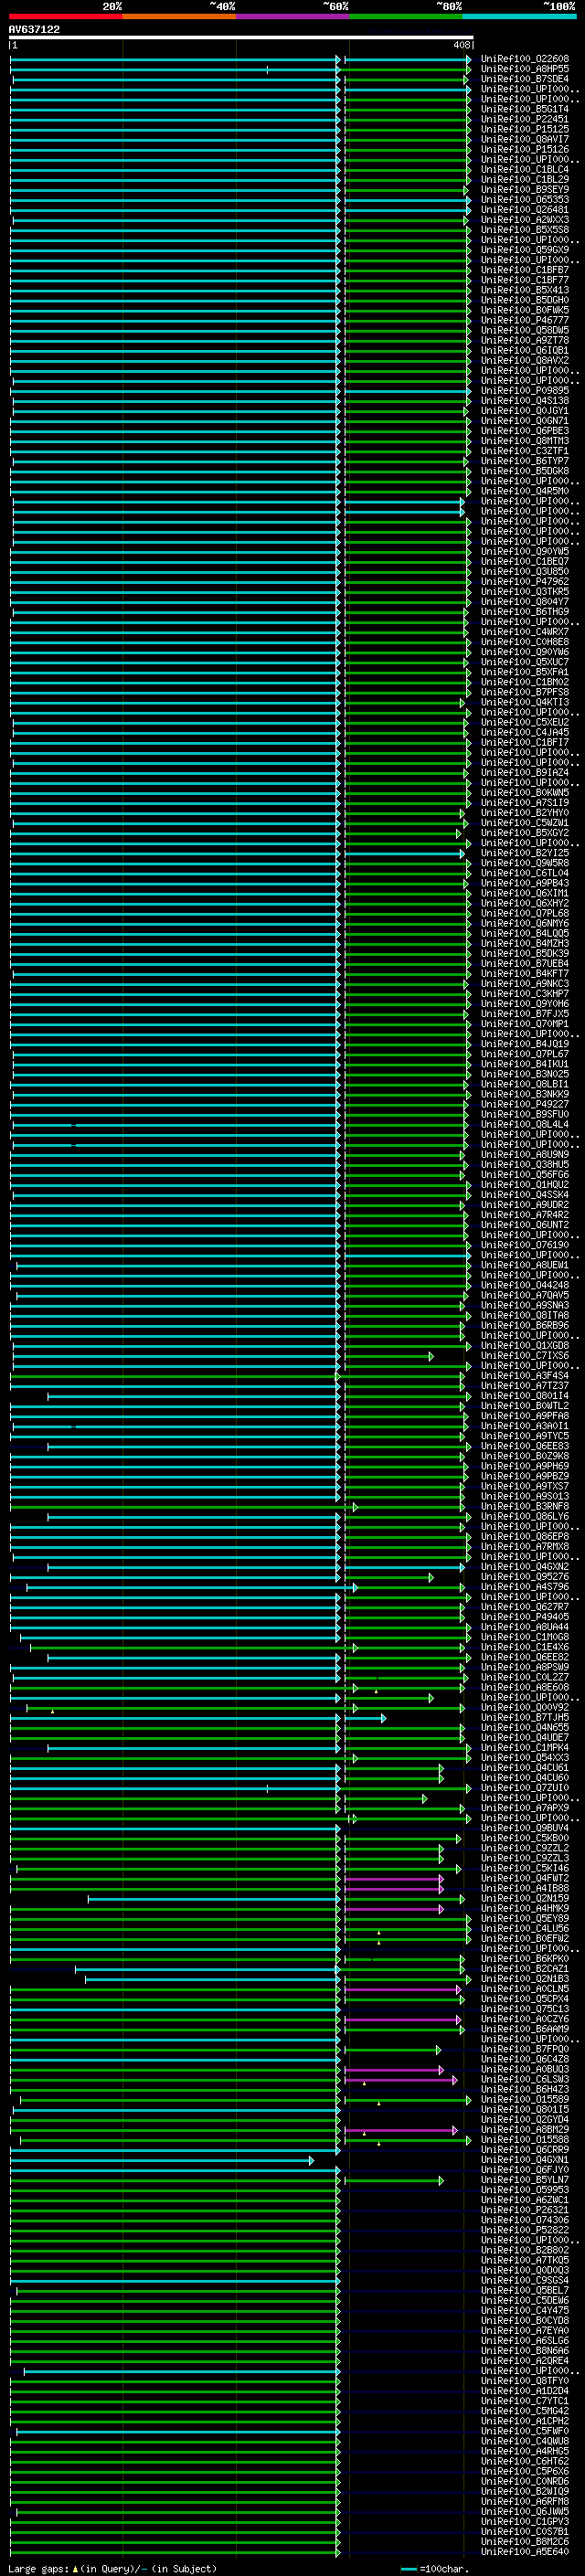Open hit UniRef100_A9PFA8
The image size is (585, 2576).
tap(525, 1416)
